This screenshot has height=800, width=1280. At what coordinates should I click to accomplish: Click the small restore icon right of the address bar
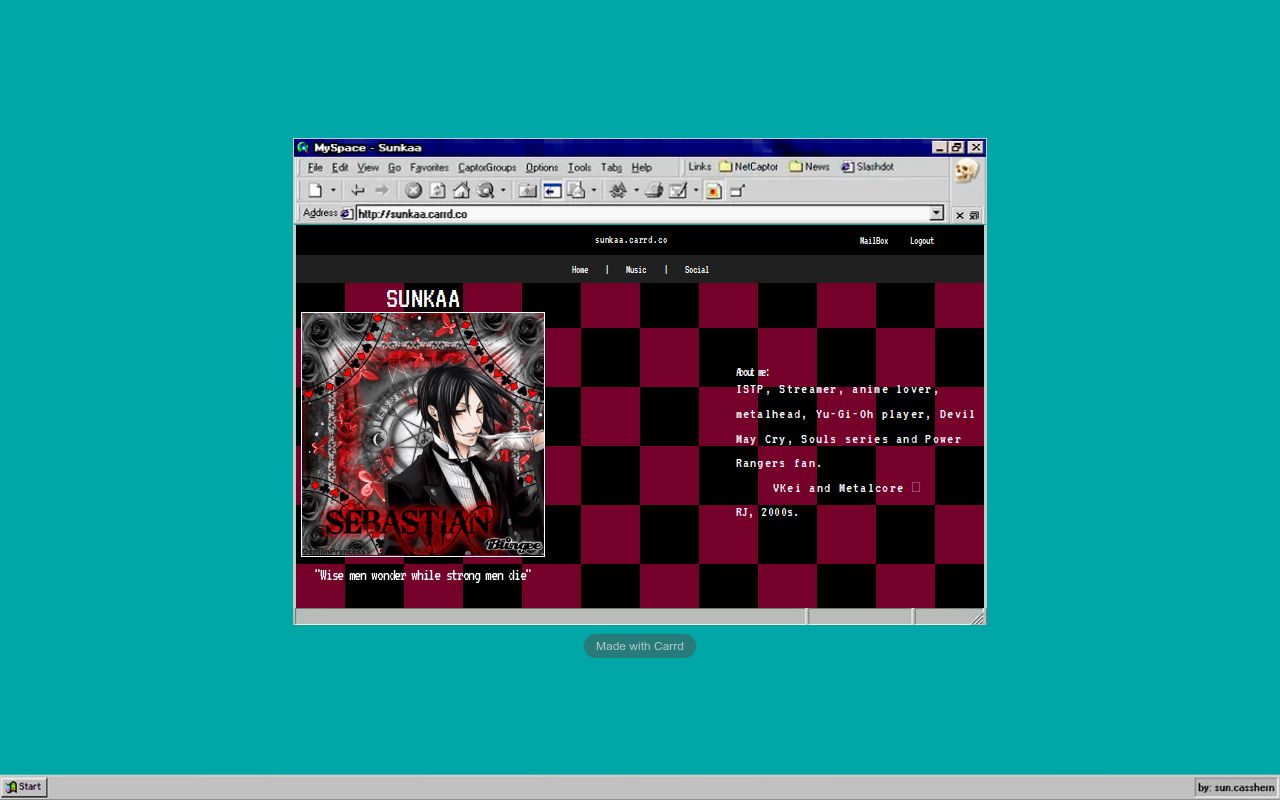(x=974, y=215)
